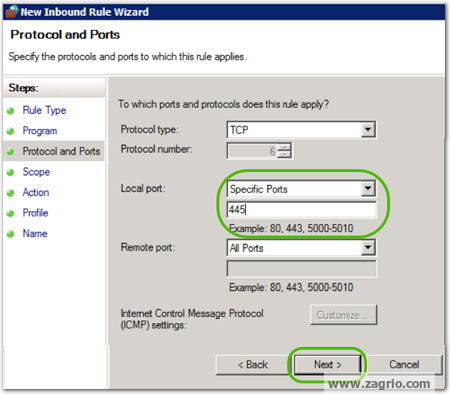The height and width of the screenshot is (394, 450).
Task: Click the disabled remote port text field
Action: click(301, 269)
